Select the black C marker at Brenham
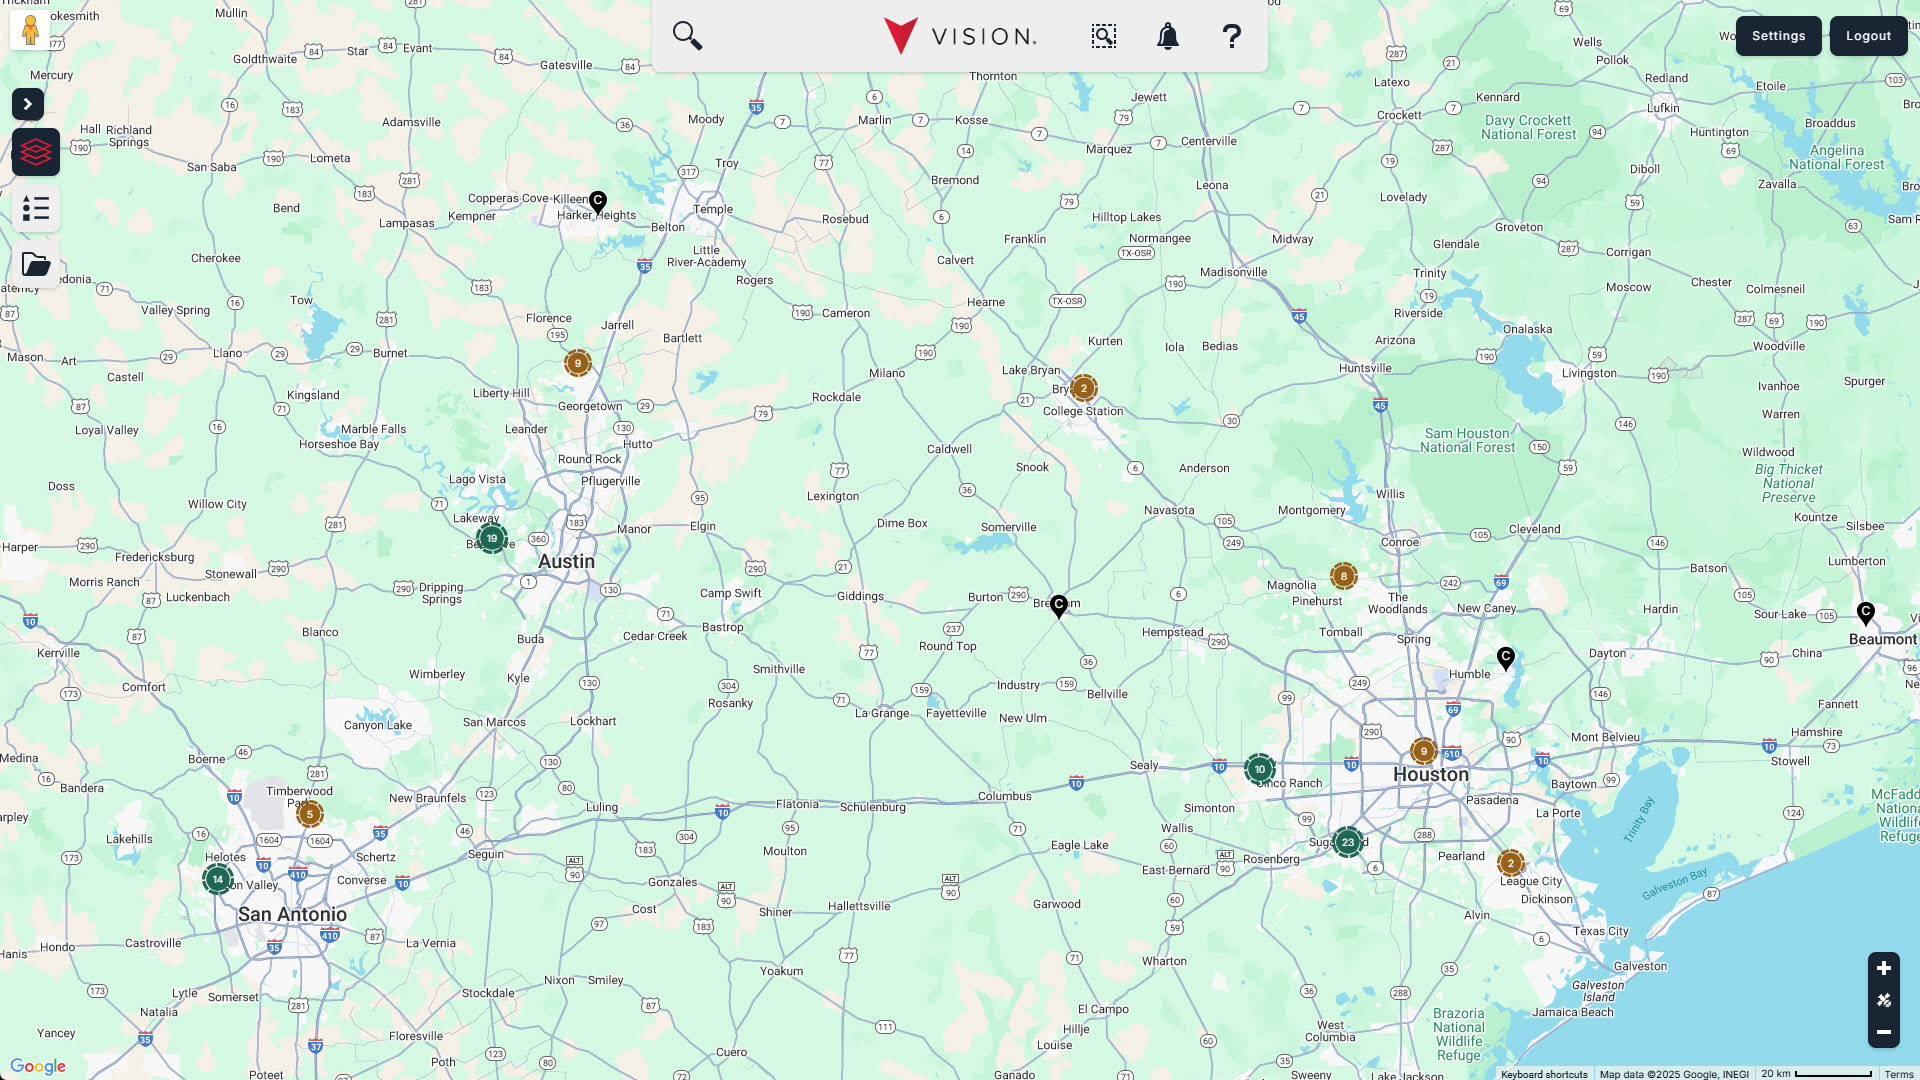The width and height of the screenshot is (1920, 1080). point(1059,606)
